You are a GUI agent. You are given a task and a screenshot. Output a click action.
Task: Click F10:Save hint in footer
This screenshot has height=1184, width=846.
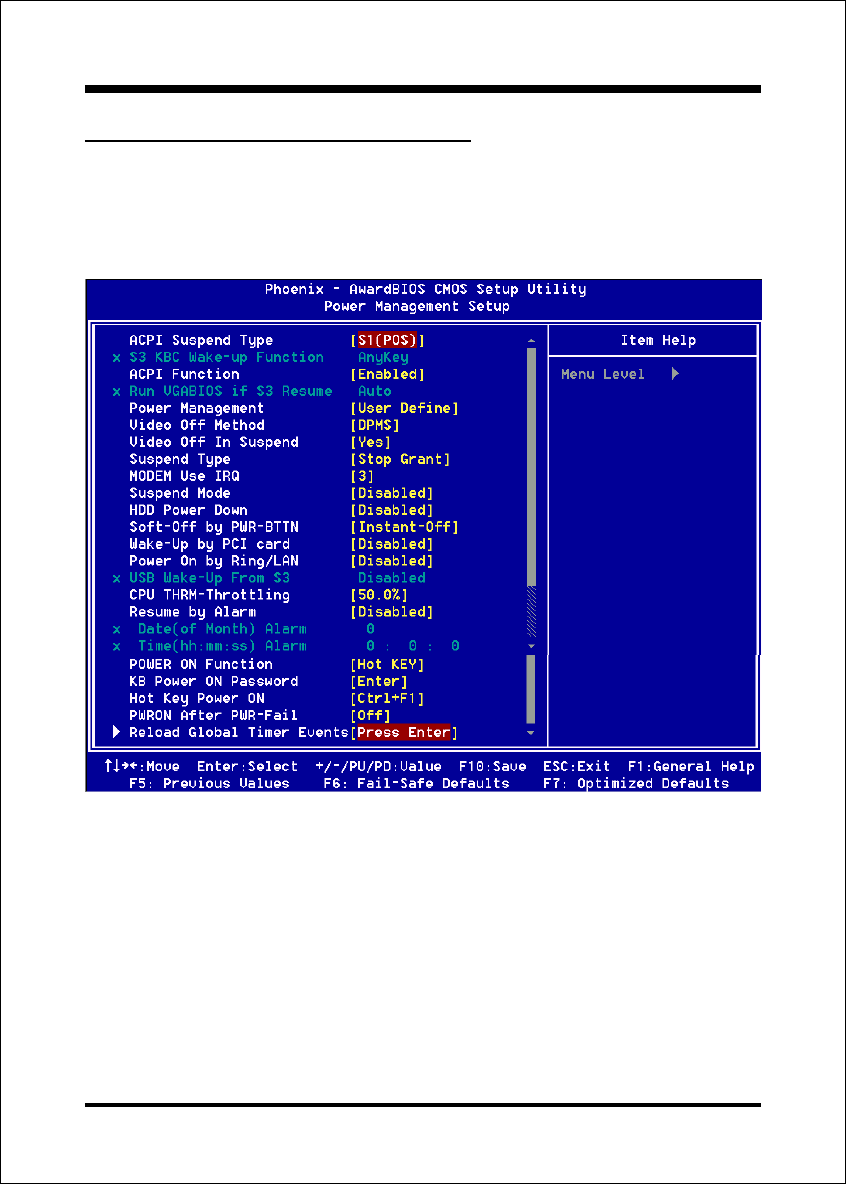tap(492, 766)
